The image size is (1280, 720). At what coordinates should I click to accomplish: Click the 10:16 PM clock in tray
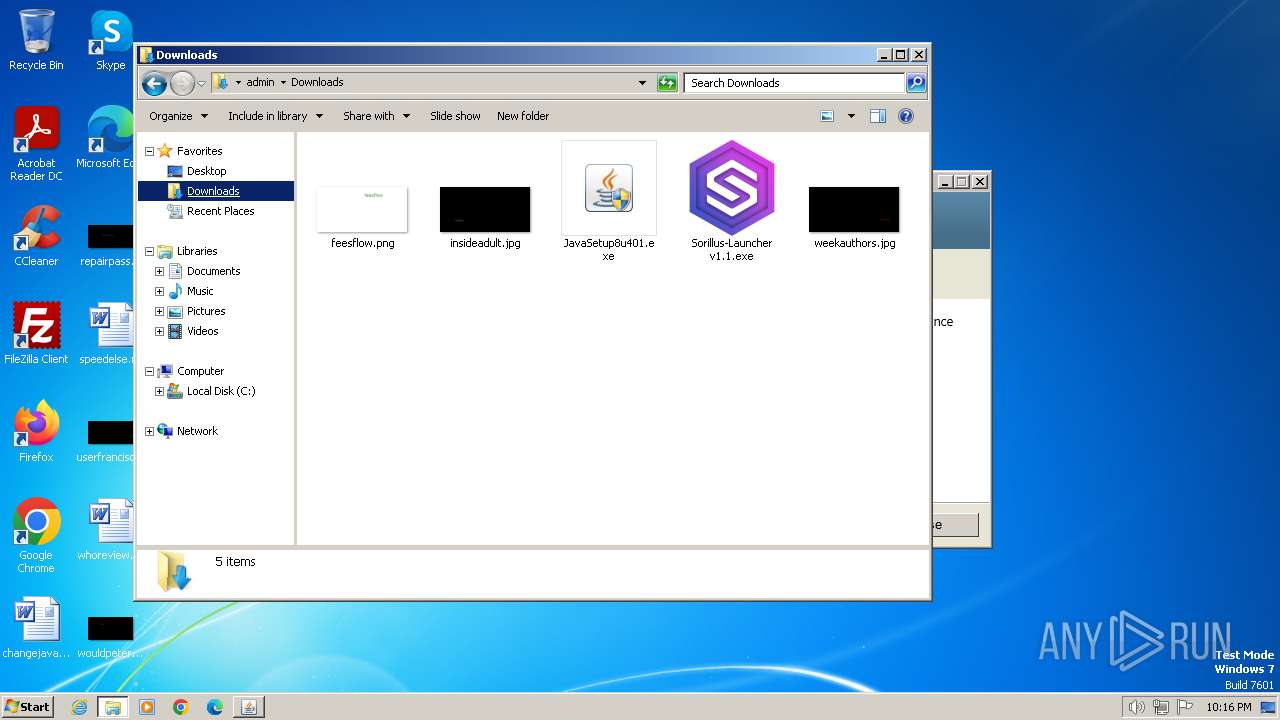[1228, 707]
